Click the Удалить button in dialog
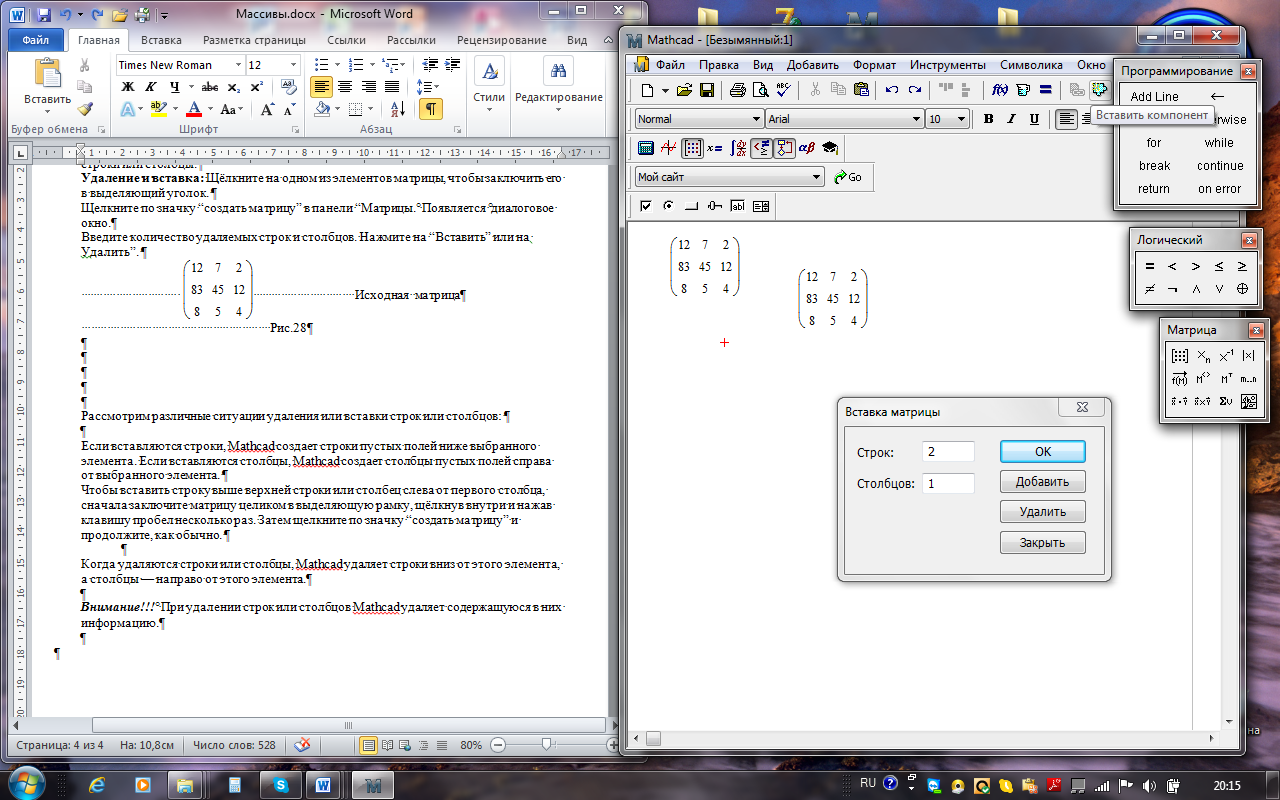 point(1043,512)
